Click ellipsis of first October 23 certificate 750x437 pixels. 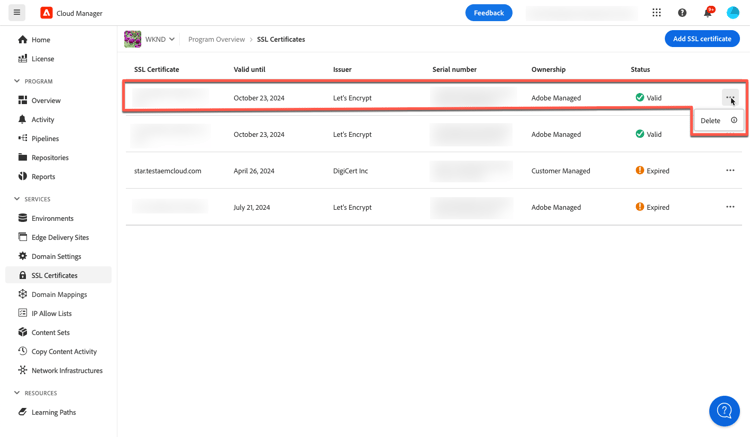pos(730,98)
